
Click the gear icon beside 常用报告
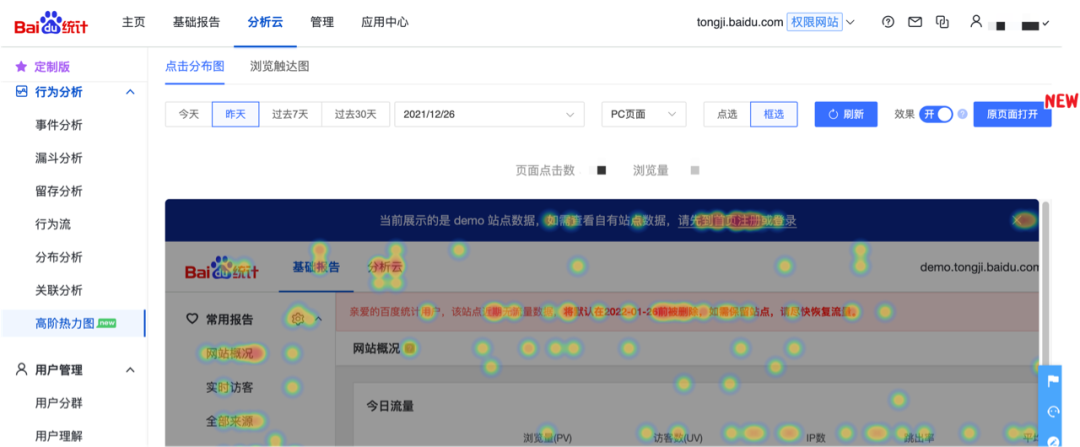point(298,319)
